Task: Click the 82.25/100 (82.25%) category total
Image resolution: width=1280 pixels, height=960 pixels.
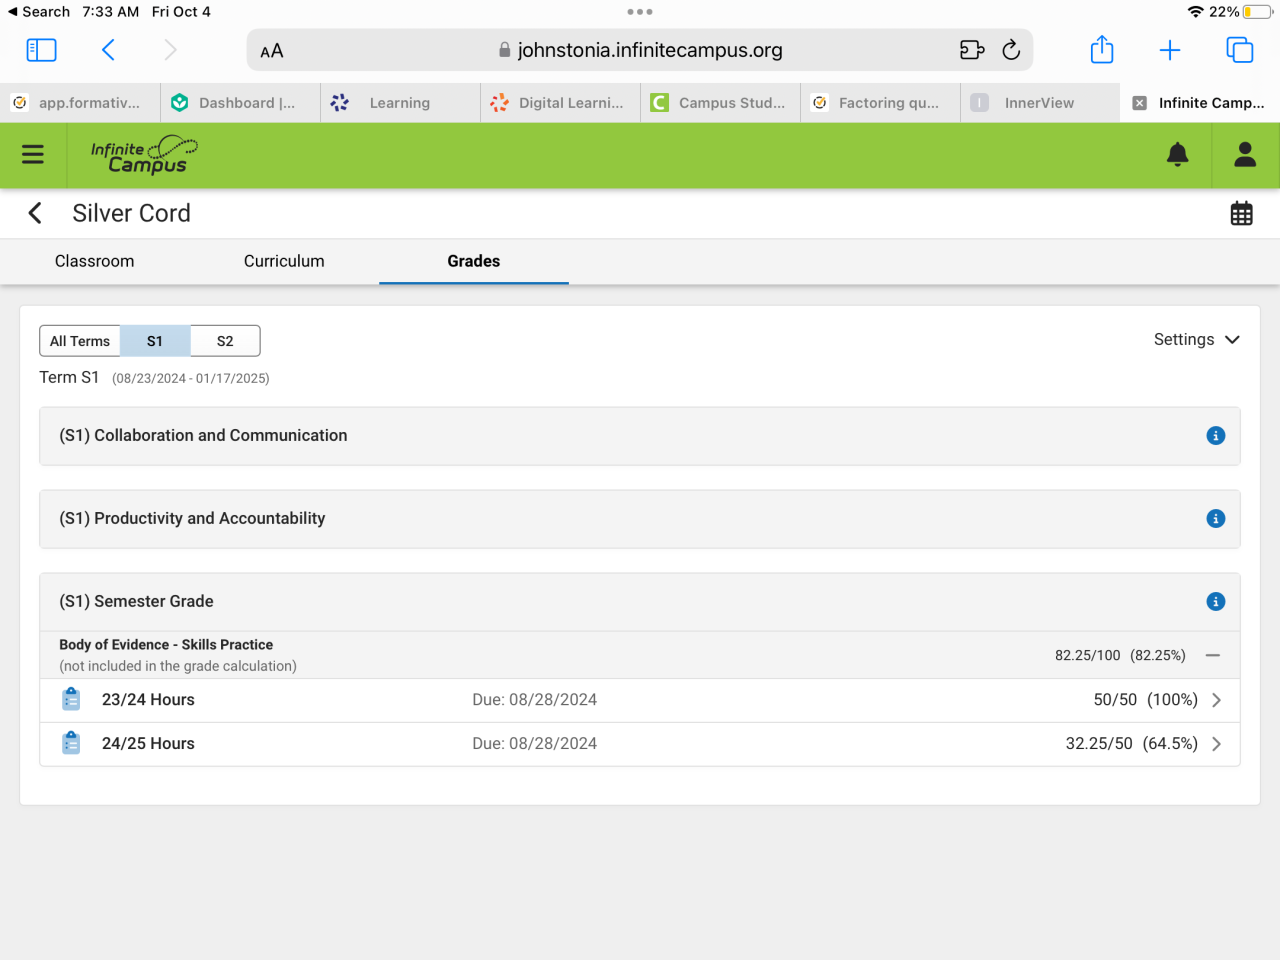Action: (1120, 656)
